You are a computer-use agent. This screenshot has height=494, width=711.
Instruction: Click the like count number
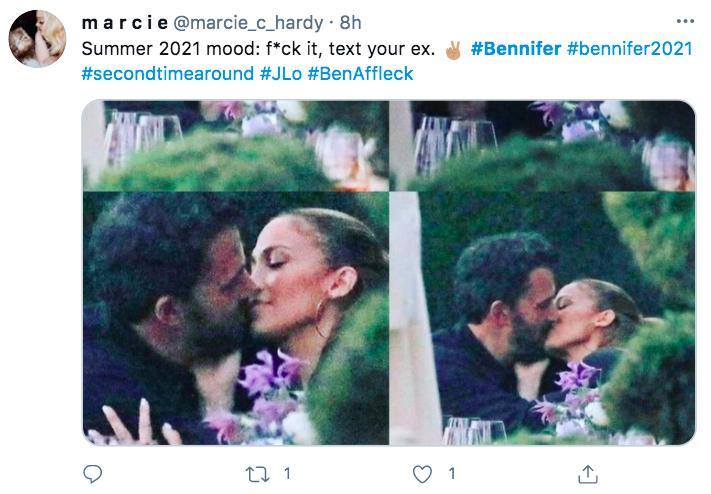point(453,473)
